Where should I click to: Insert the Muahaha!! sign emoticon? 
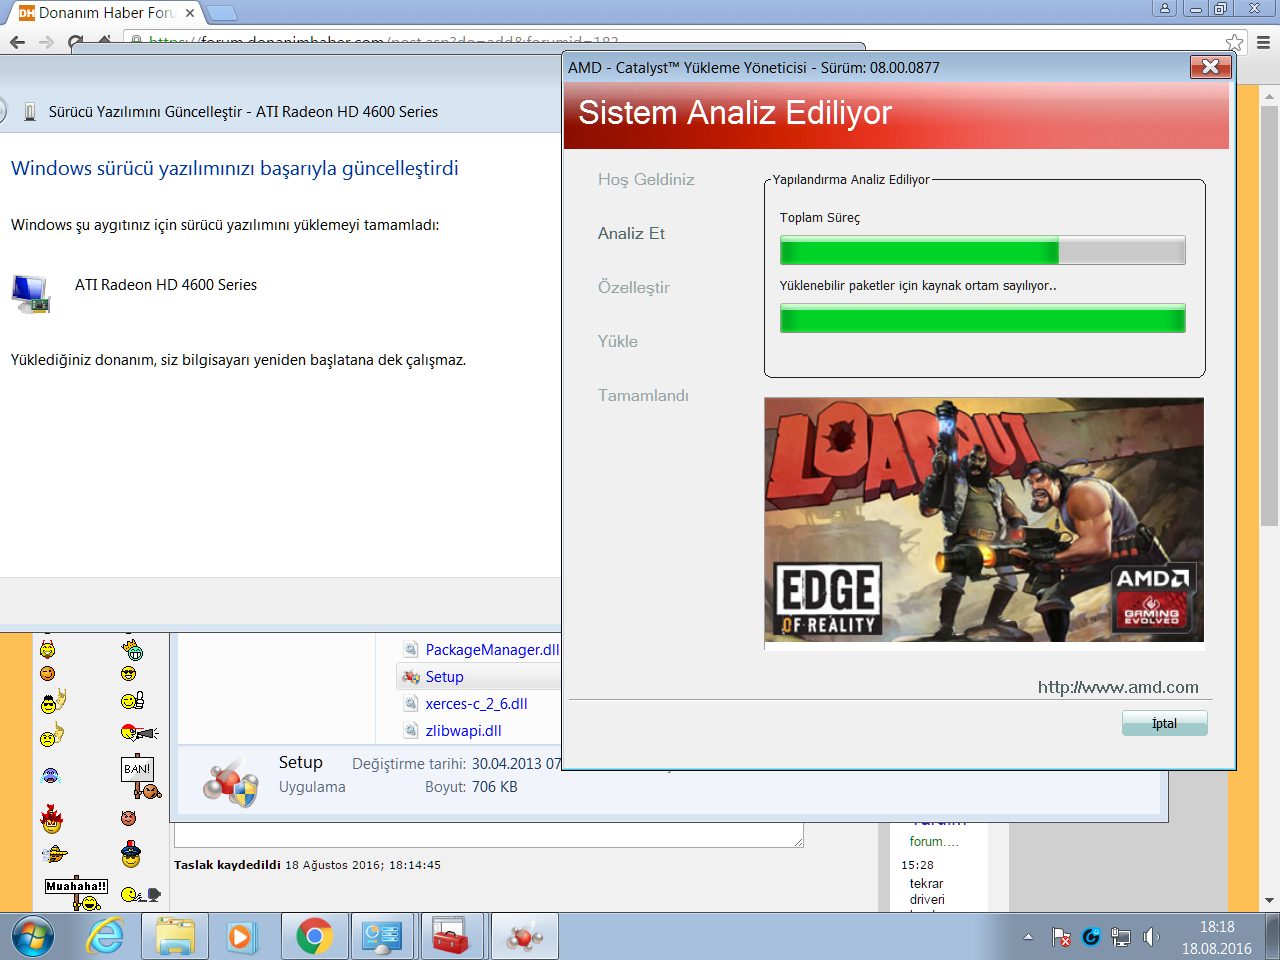(x=76, y=892)
